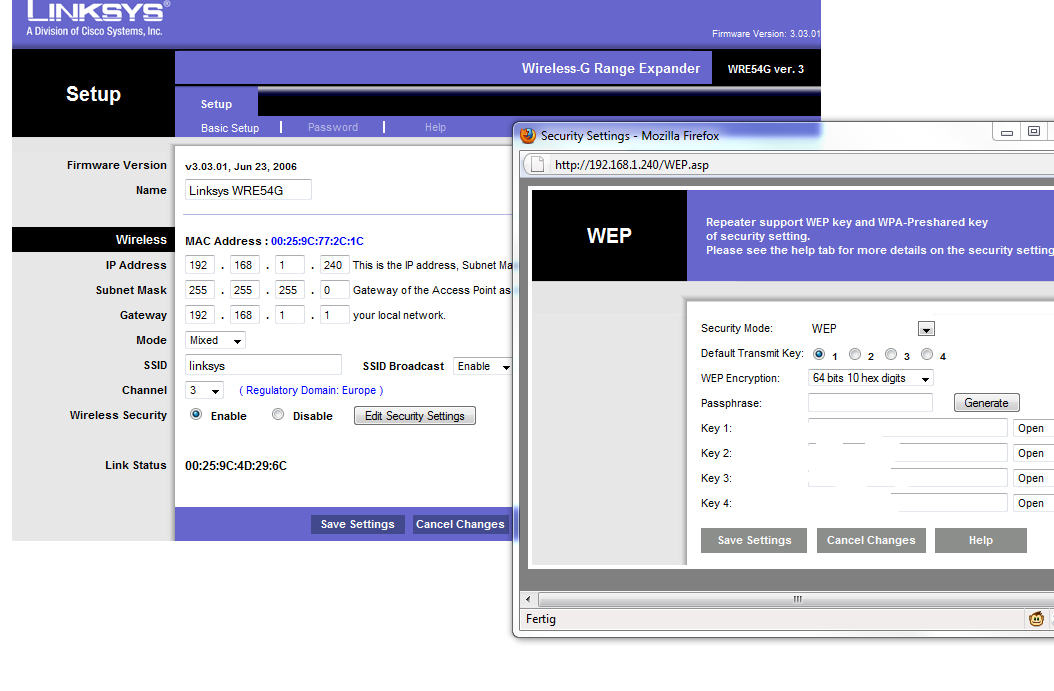Viewport: 1054px width, 691px height.
Task: Click IP Address last octet field 240
Action: tap(335, 266)
